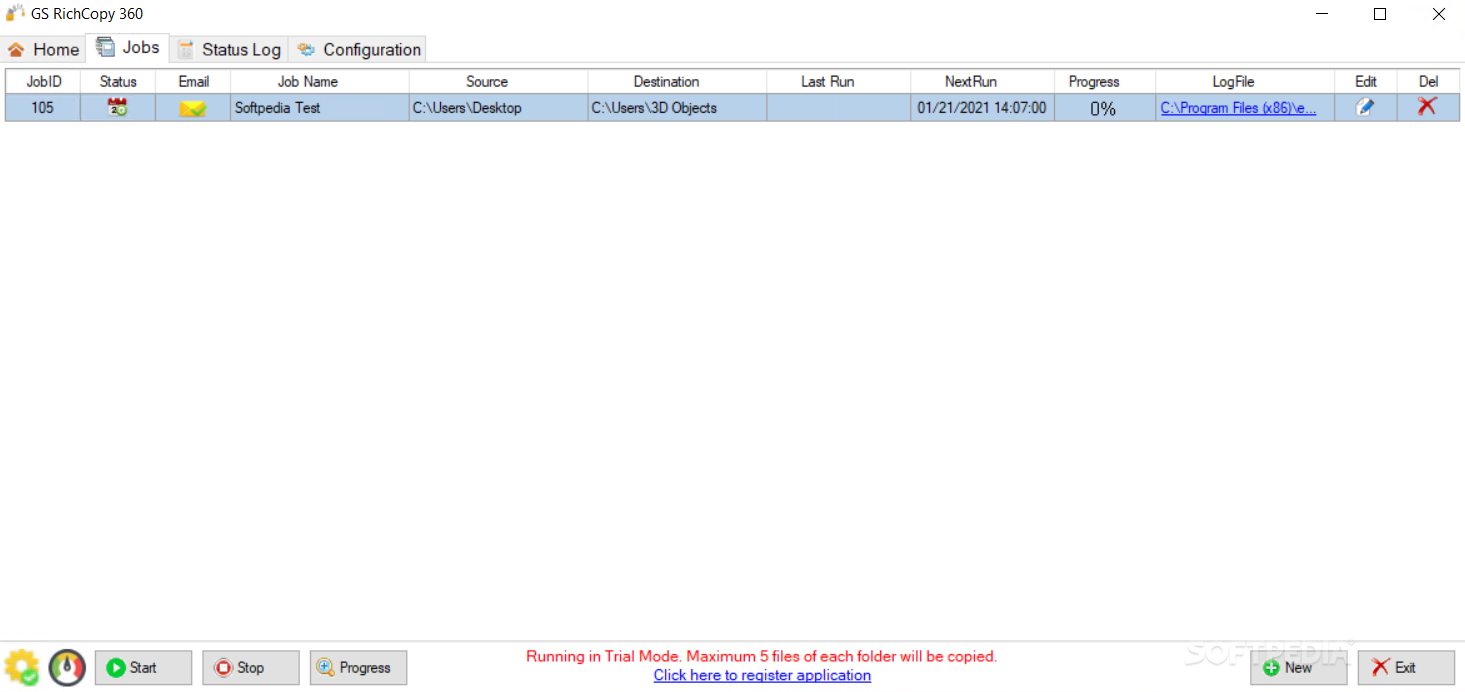Select the job ID cell 105
Viewport: 1465px width, 692px height.
(43, 108)
